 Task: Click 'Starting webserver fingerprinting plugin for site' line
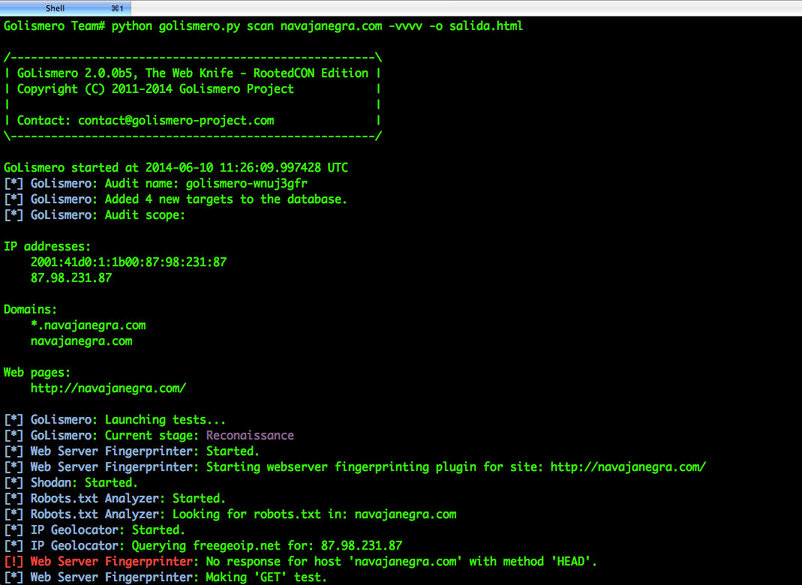pyautogui.click(x=355, y=467)
